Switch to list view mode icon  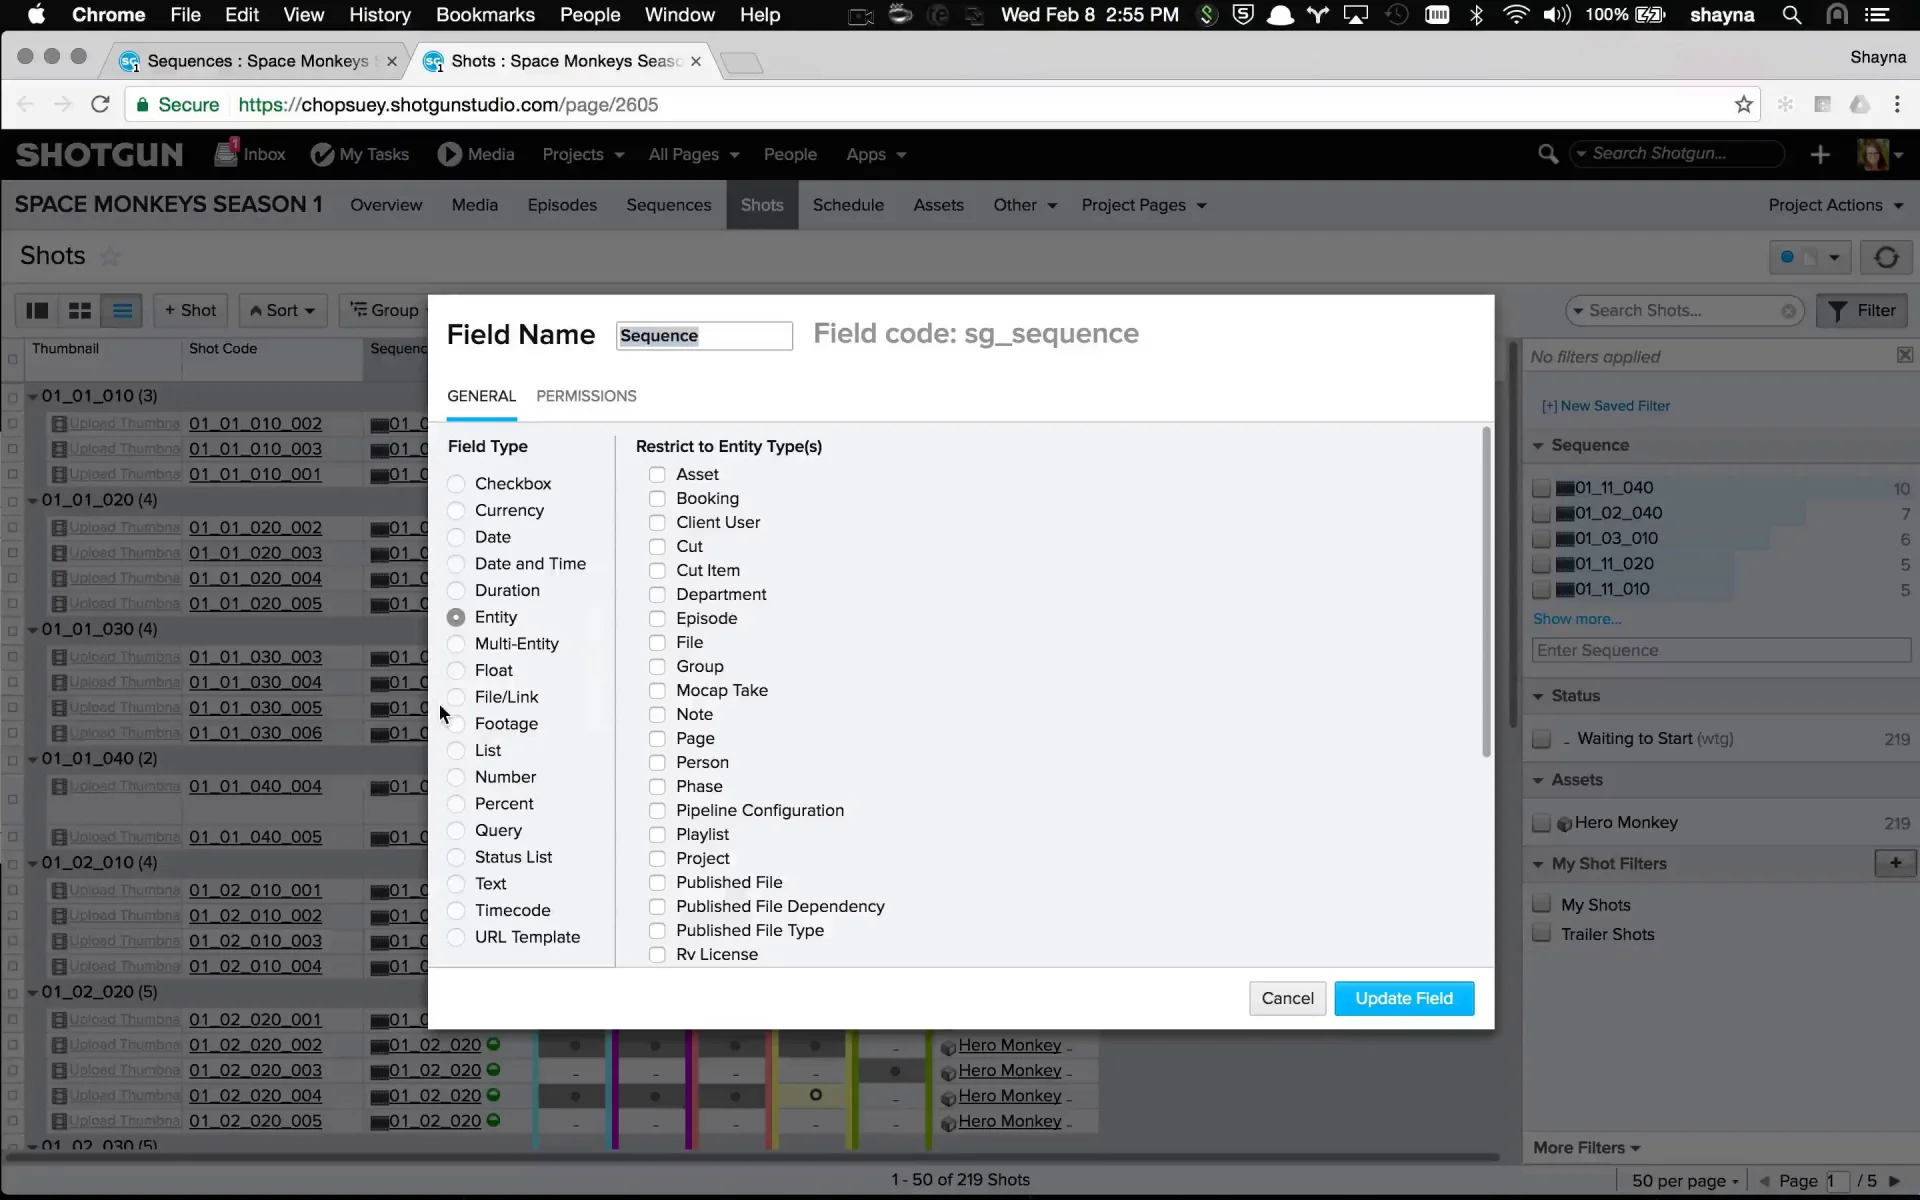tap(122, 310)
